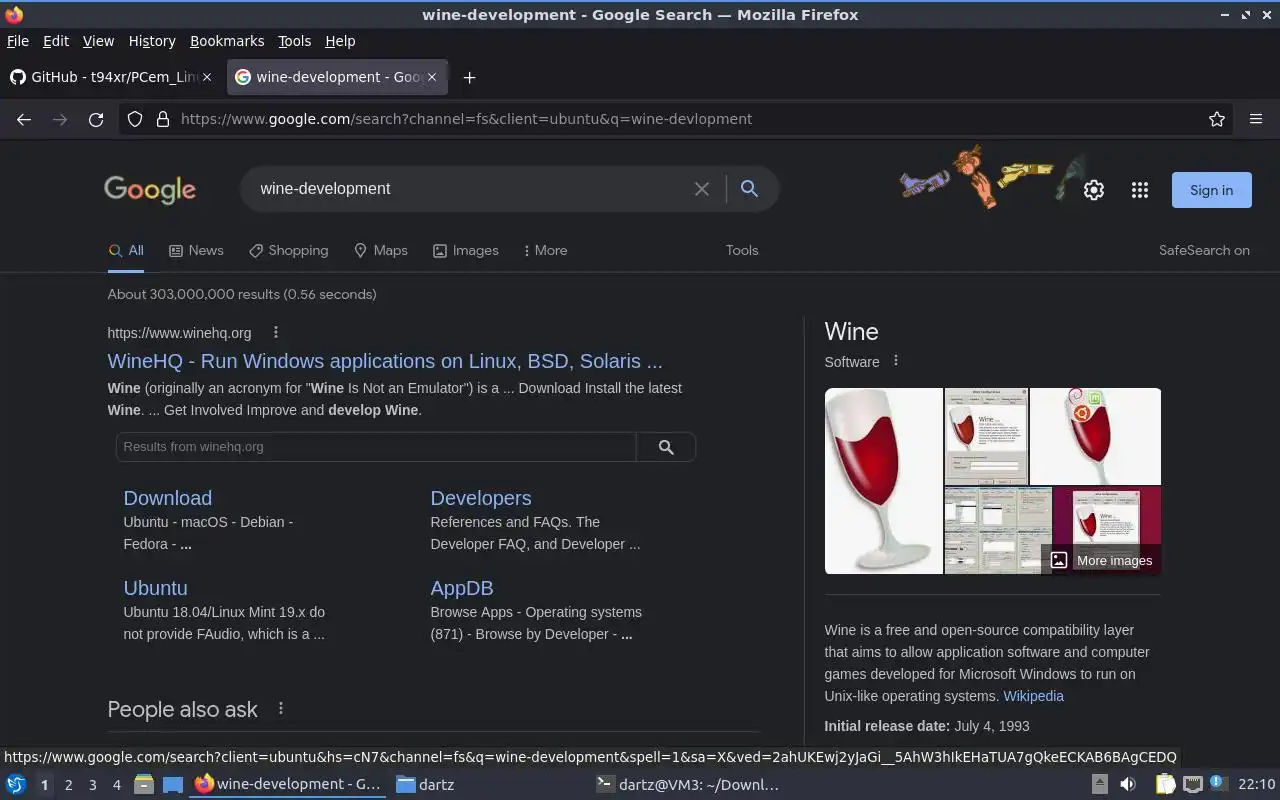Open the clipboard manager tray icon
1280x800 pixels.
coord(1166,785)
